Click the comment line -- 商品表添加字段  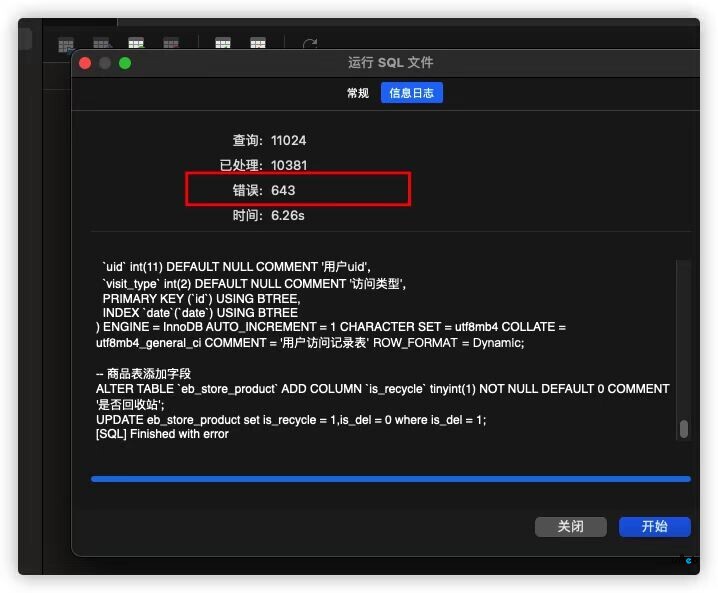point(143,374)
